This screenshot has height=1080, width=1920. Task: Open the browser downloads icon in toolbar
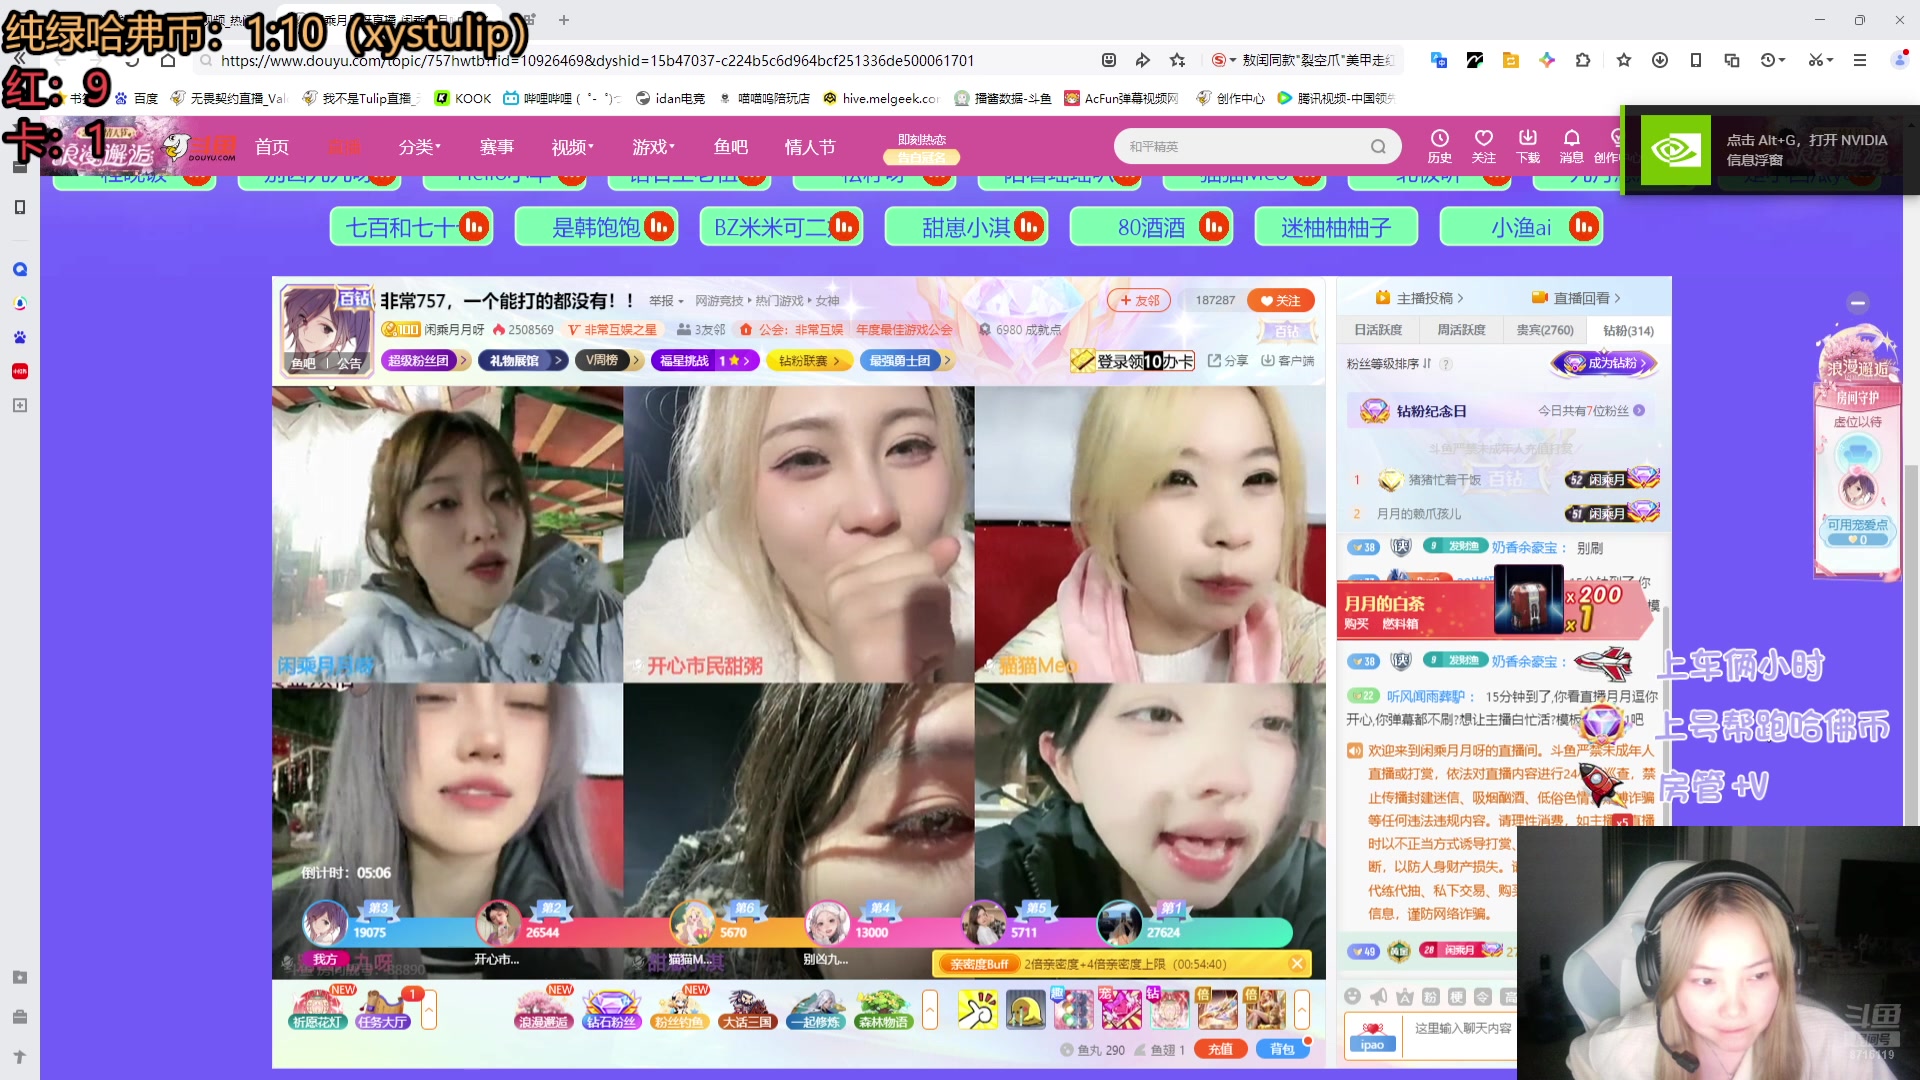1659,60
